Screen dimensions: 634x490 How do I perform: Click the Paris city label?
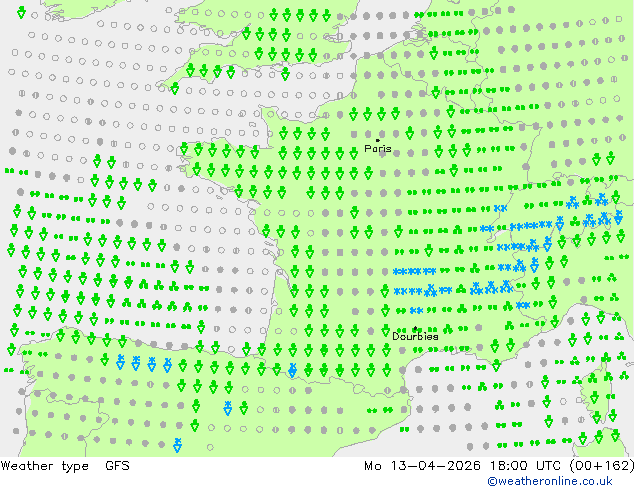[x=378, y=149]
